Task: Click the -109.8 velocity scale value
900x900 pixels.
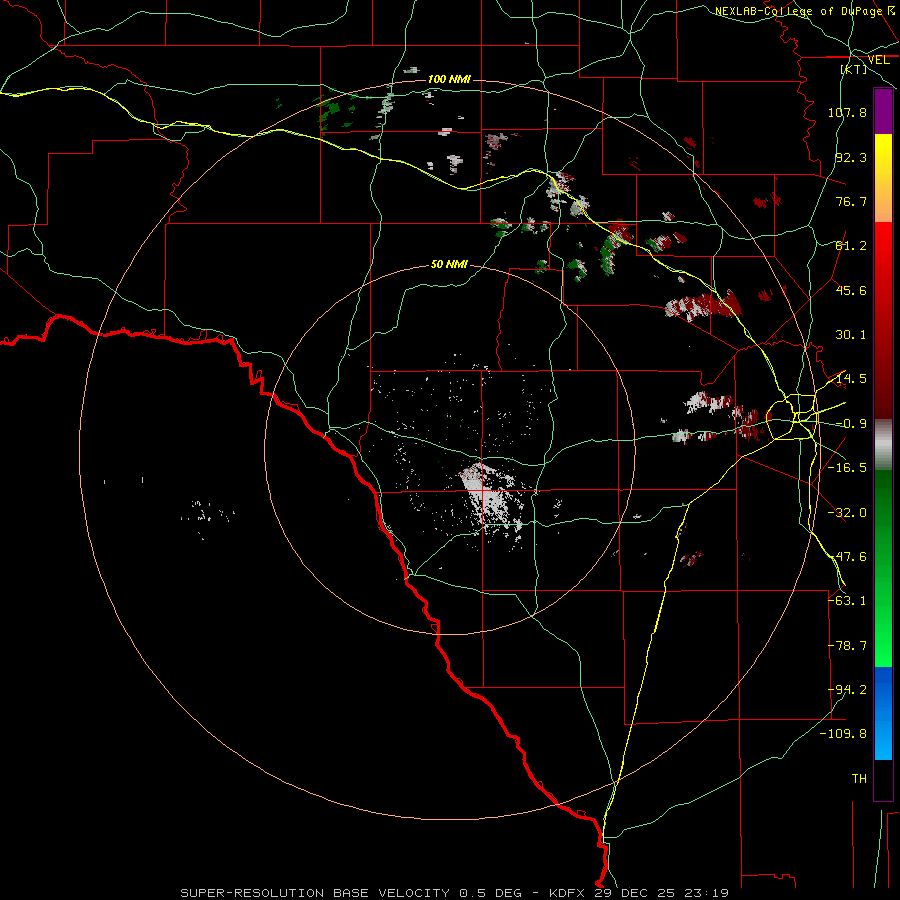Action: (844, 734)
